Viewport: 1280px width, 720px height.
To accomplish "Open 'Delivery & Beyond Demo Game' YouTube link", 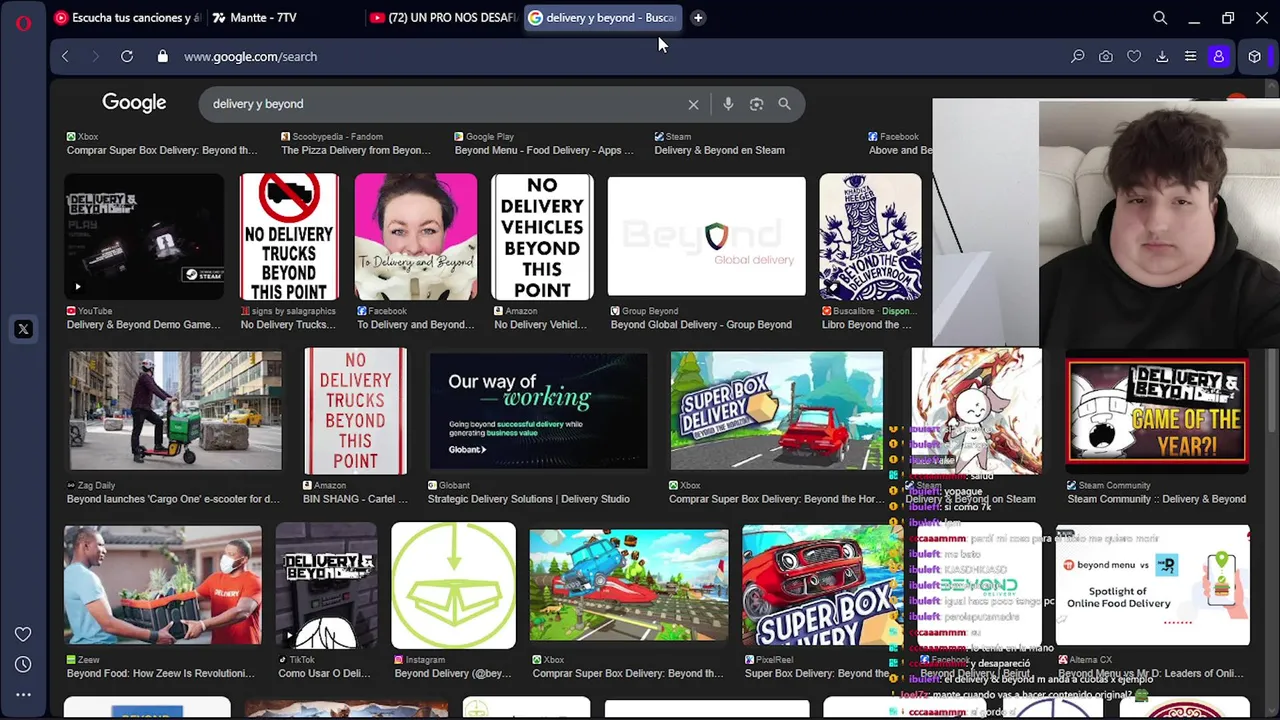I will coord(144,324).
